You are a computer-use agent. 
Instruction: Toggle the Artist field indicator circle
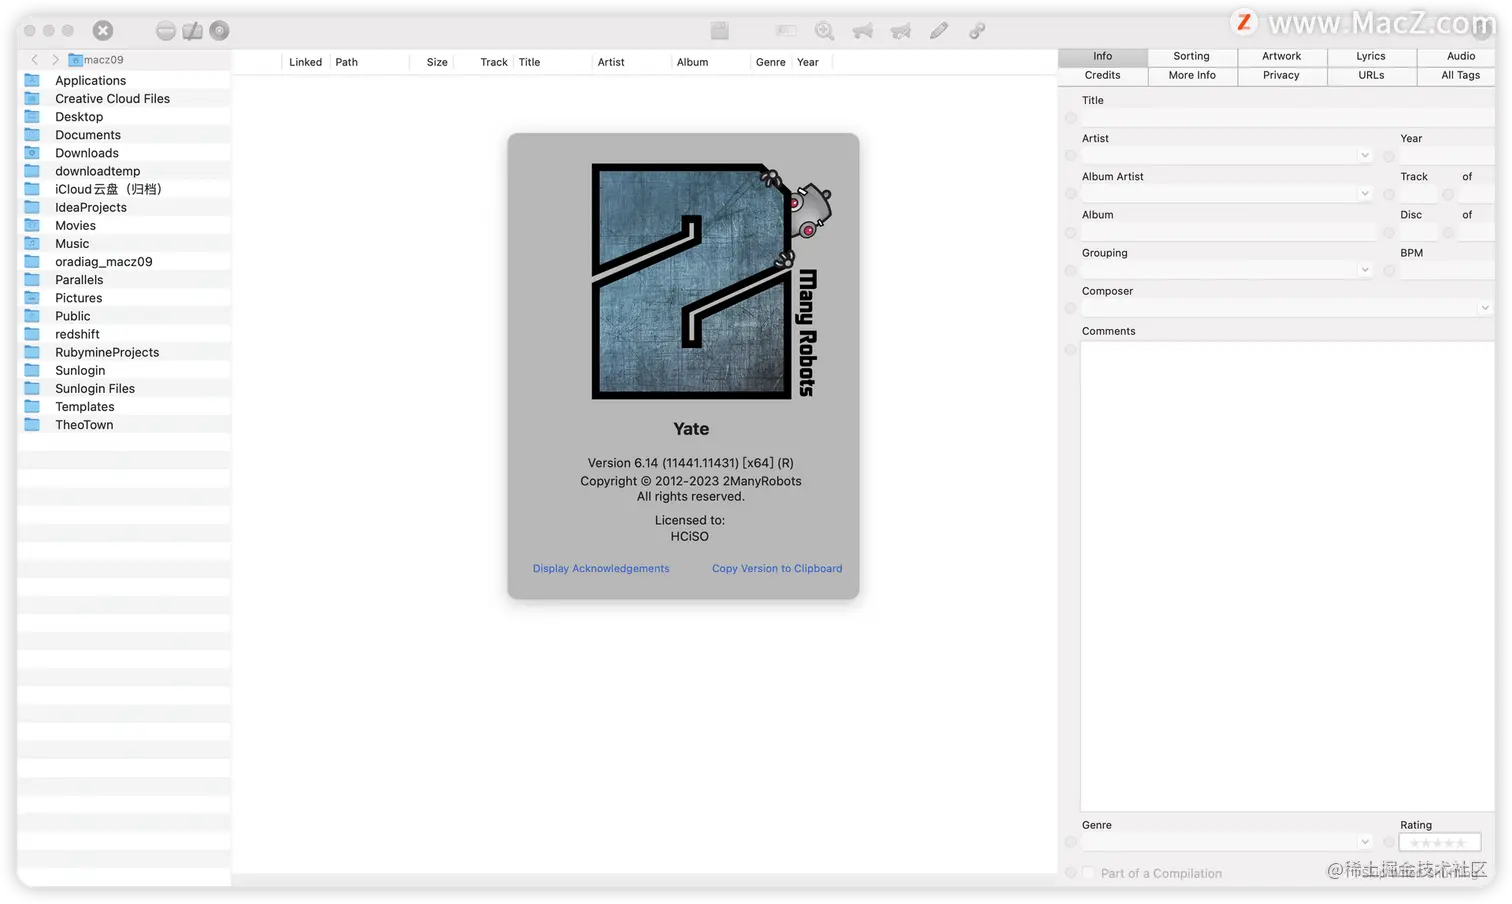tap(1071, 156)
